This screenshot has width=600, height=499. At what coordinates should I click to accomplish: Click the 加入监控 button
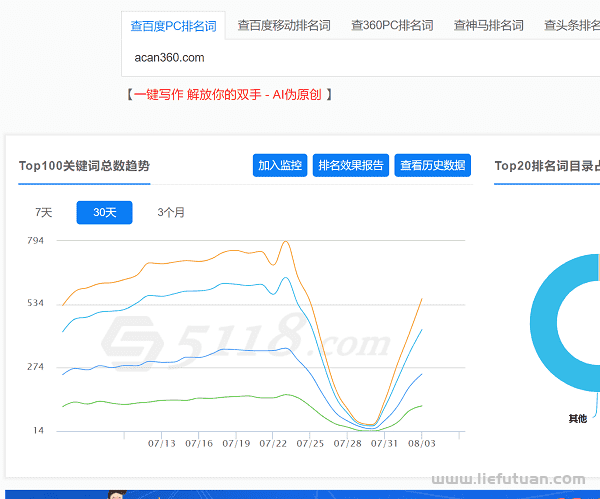[x=280, y=165]
